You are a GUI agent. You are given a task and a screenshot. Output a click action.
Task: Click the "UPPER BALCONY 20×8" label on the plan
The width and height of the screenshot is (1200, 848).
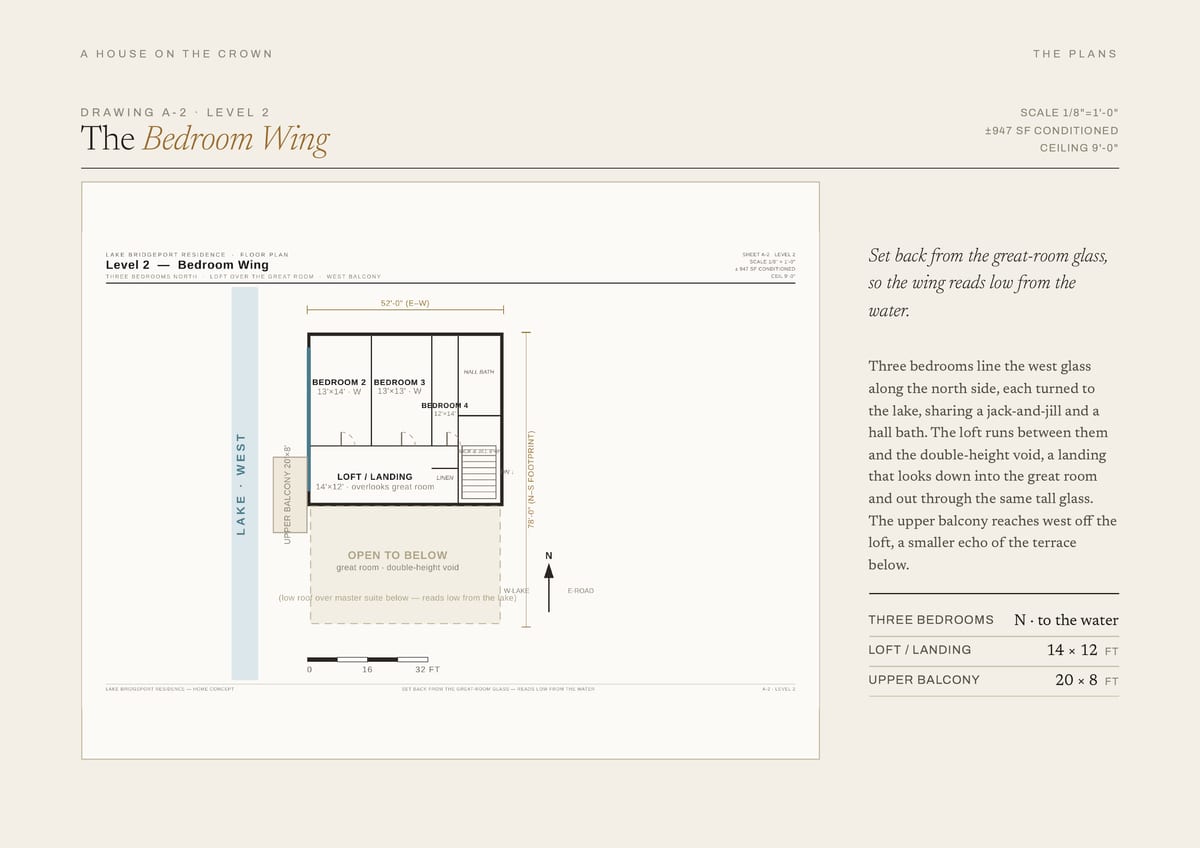(288, 494)
